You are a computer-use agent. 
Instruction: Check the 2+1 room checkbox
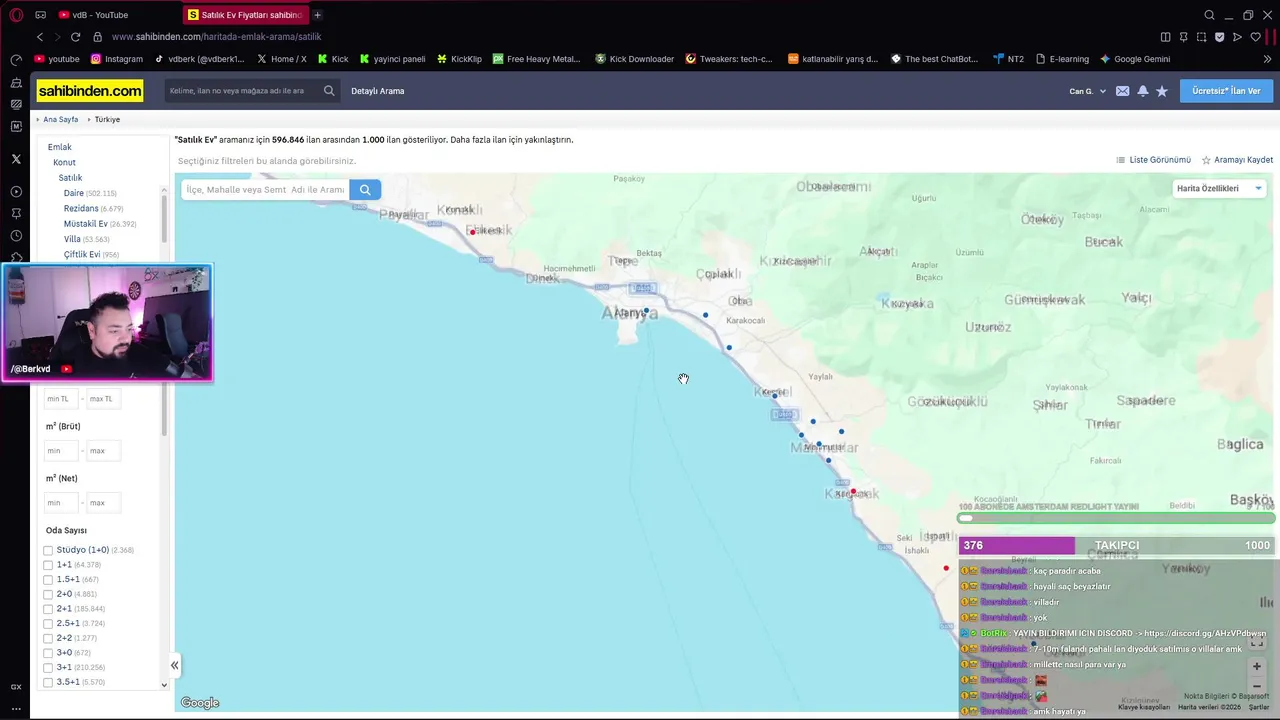click(x=48, y=609)
